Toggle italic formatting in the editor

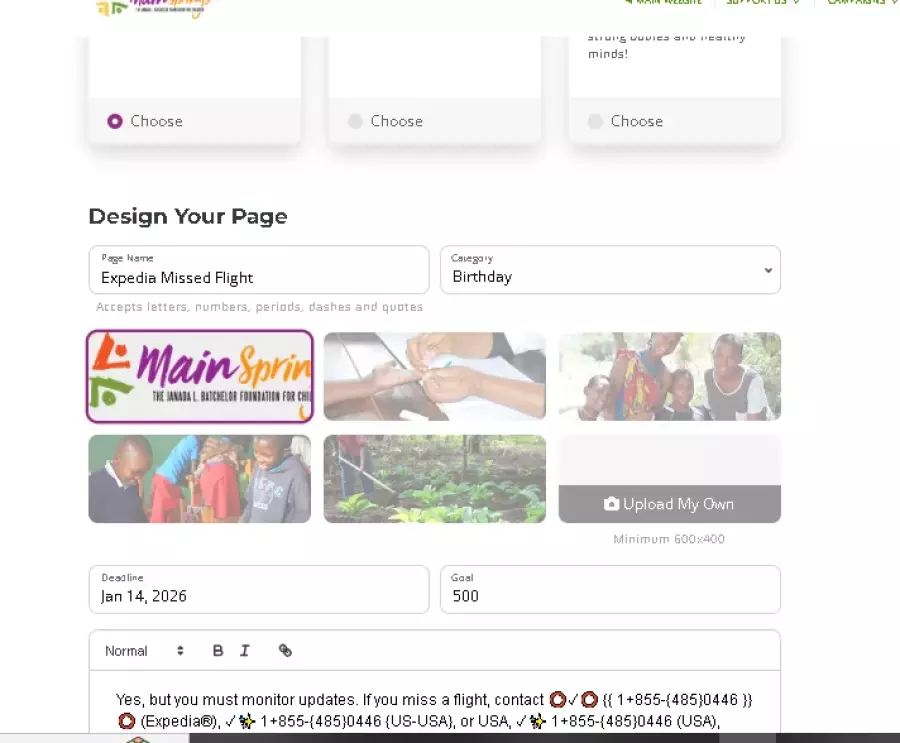pos(245,651)
